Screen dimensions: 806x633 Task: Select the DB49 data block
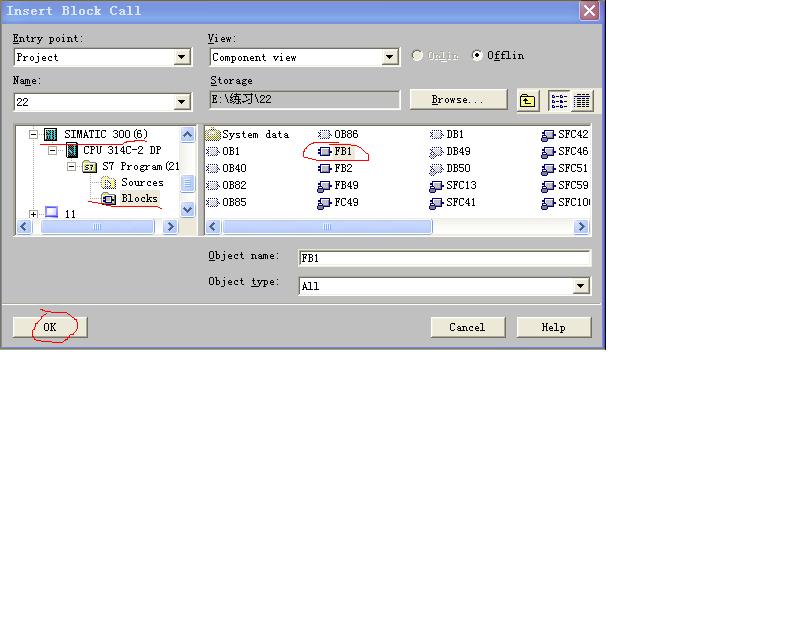(x=450, y=151)
